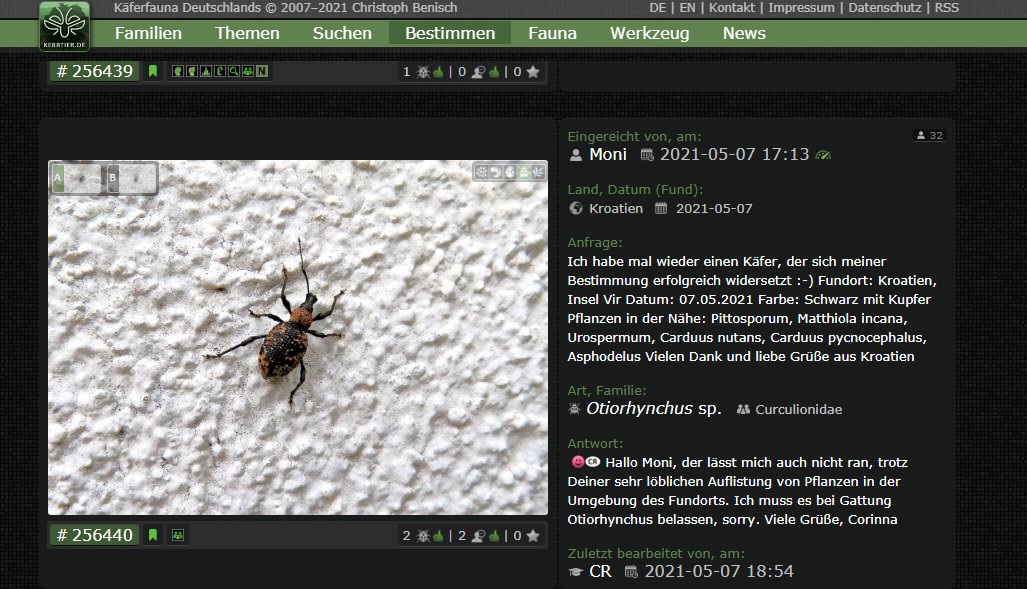Click the group icon next to bookmark of #256440
The width and height of the screenshot is (1027, 589).
[178, 535]
